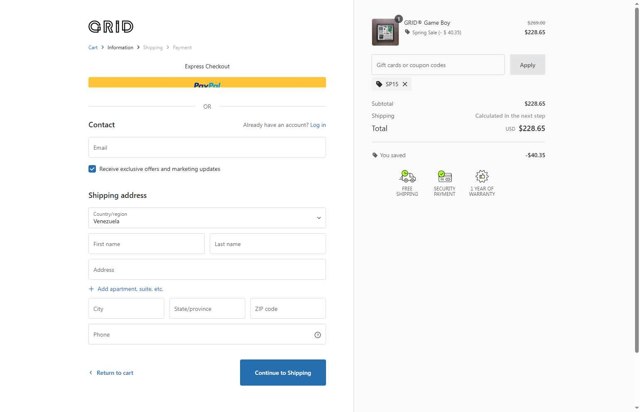The width and height of the screenshot is (640, 412).
Task: Click the page vertical scrollbar
Action: (x=637, y=180)
